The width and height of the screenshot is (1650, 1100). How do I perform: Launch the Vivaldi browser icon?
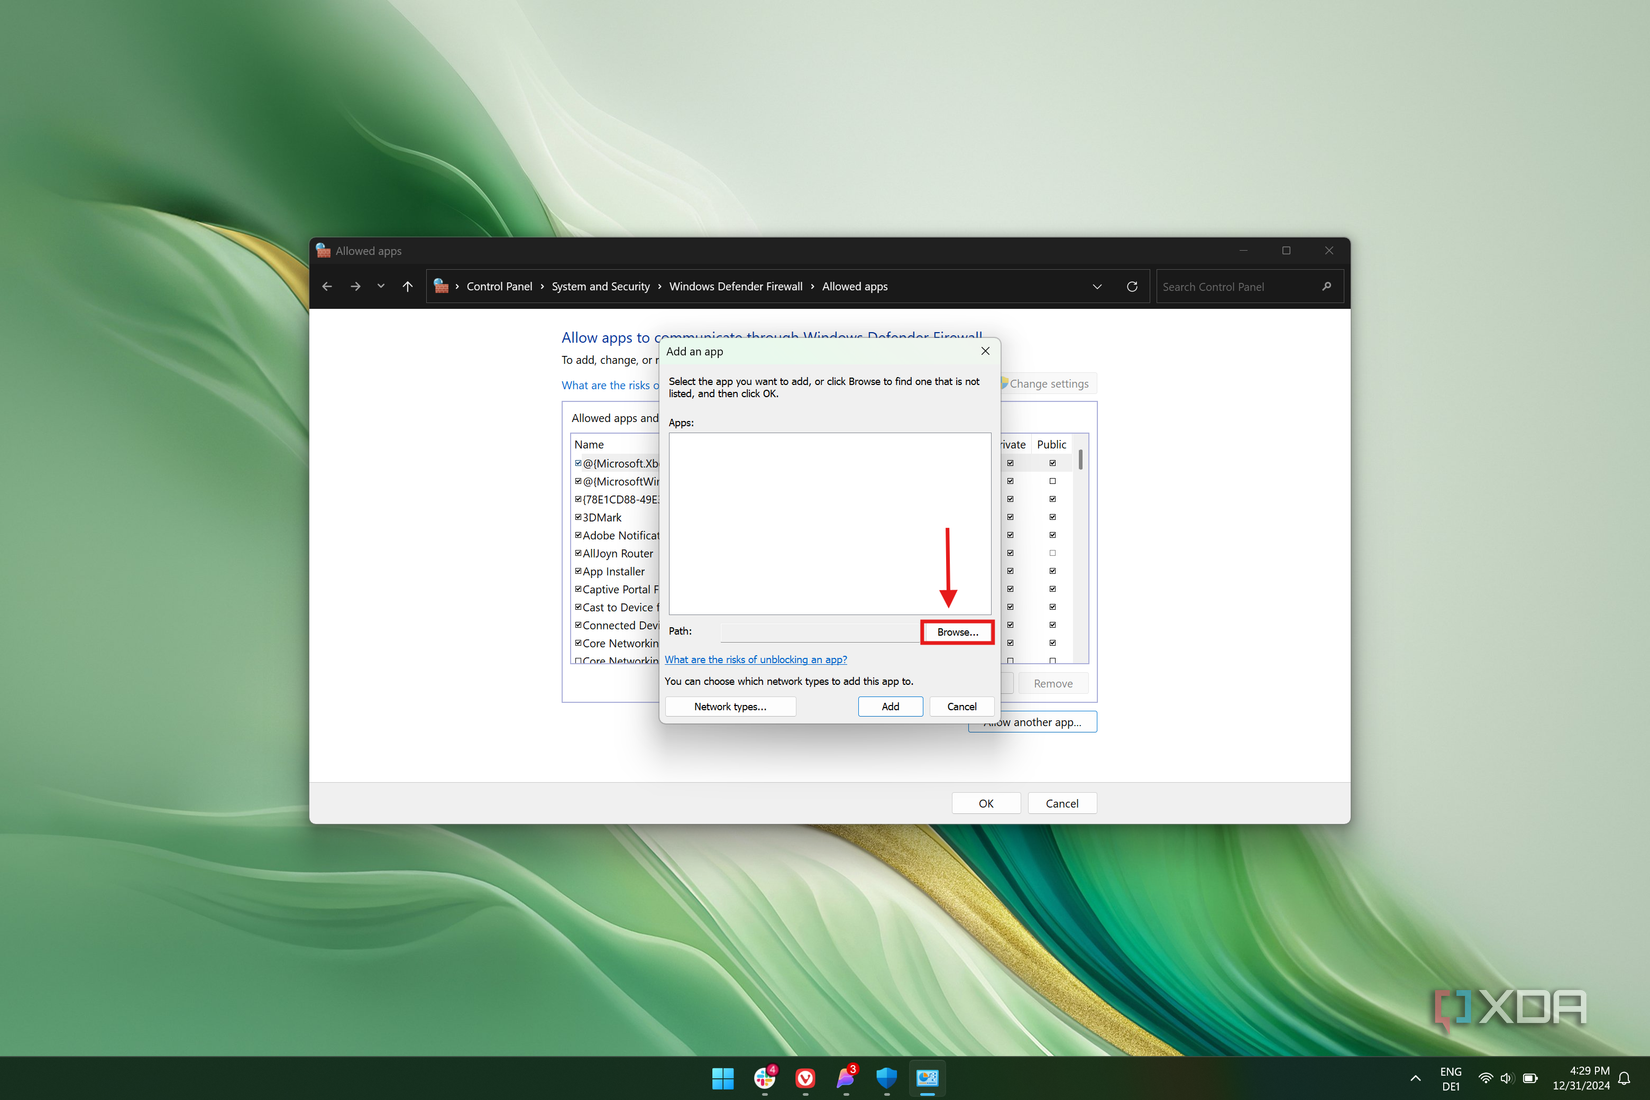pos(806,1079)
